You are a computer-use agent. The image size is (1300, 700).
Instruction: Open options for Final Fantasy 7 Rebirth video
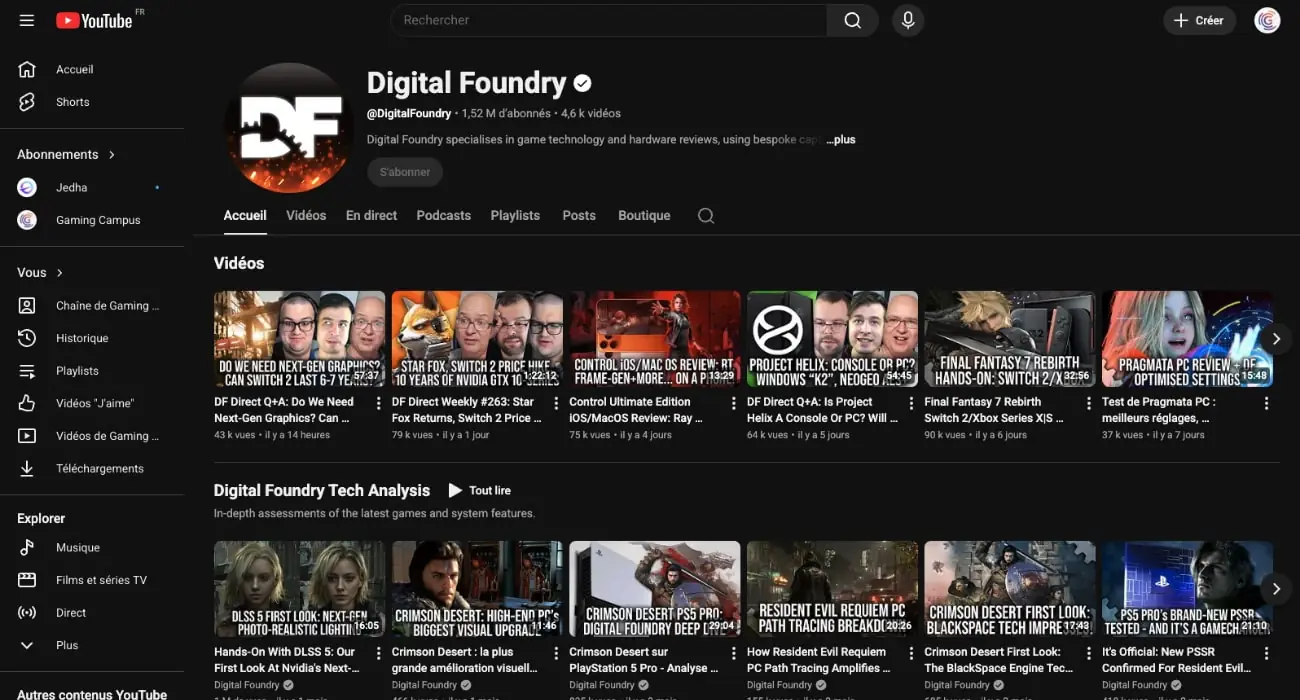[1089, 403]
